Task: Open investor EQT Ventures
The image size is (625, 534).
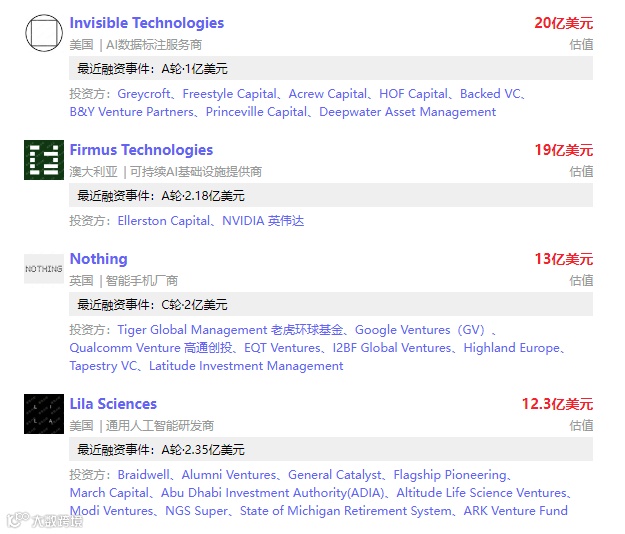Action: click(282, 348)
